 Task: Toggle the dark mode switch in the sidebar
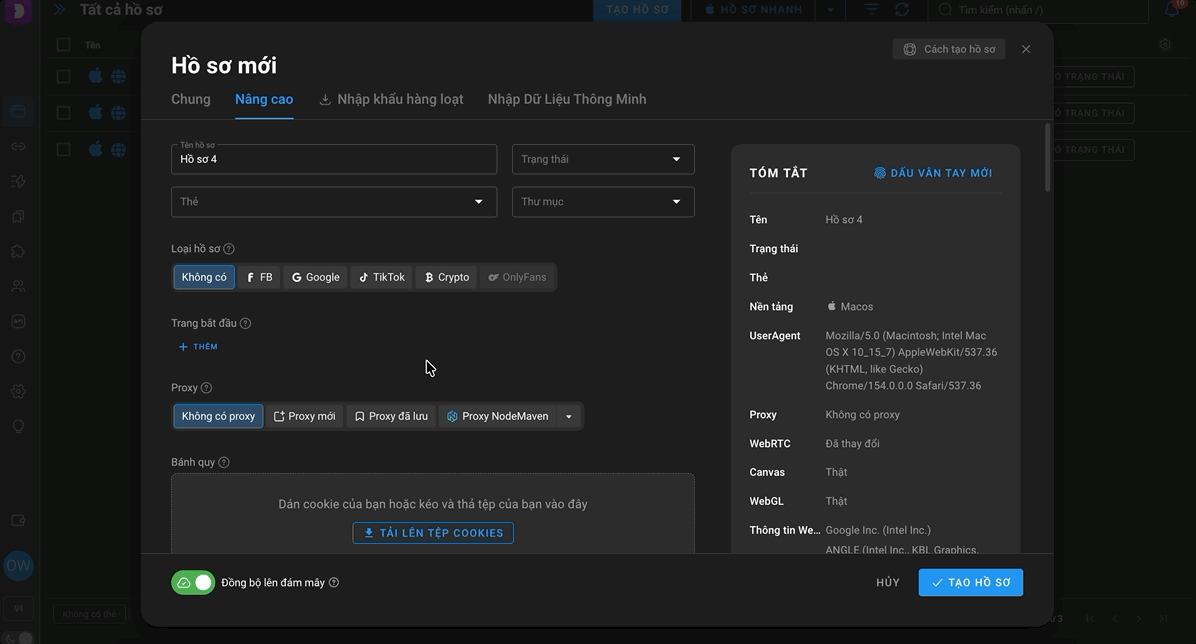click(20, 638)
